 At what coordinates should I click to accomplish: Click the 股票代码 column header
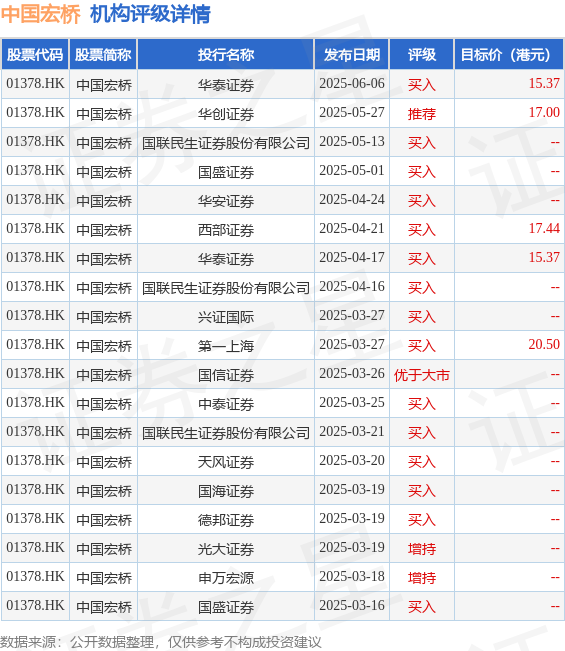click(x=35, y=54)
